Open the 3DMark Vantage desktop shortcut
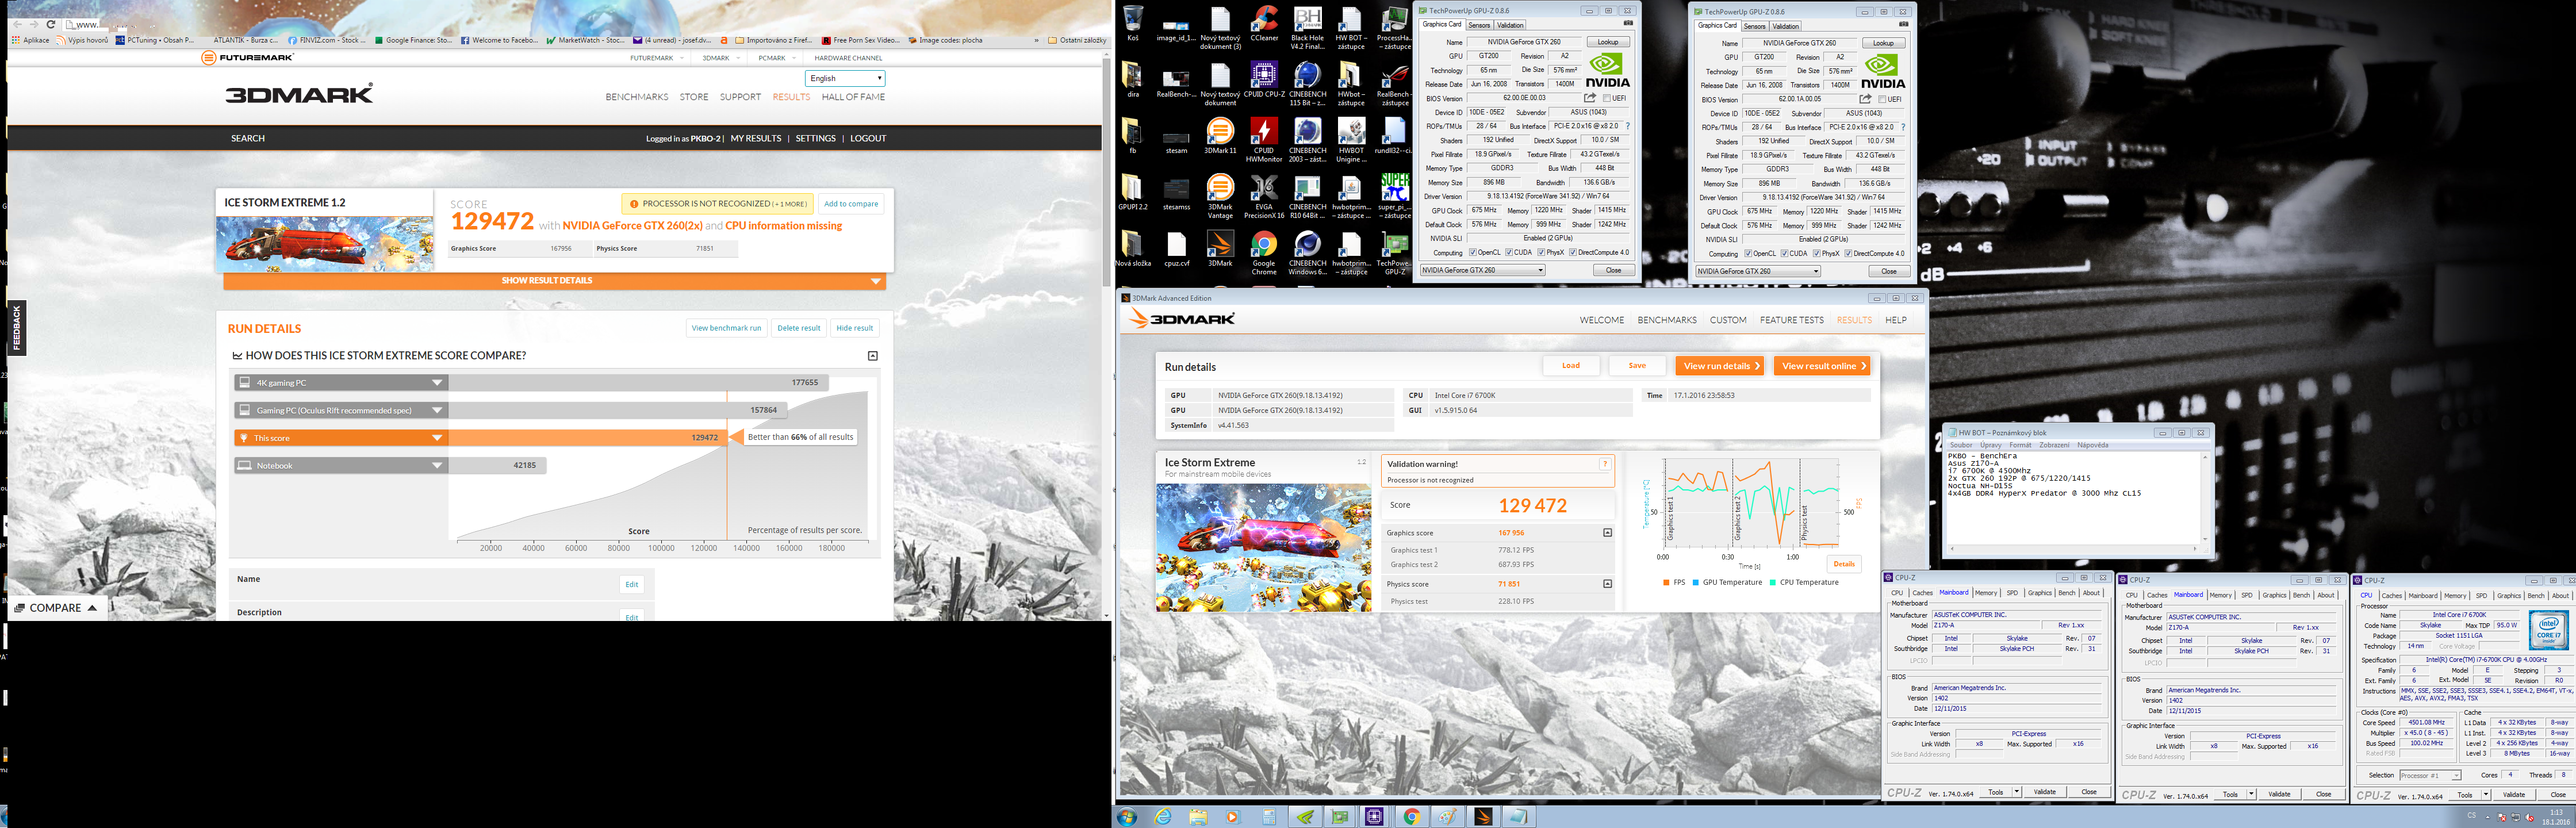The height and width of the screenshot is (828, 2576). [1220, 196]
